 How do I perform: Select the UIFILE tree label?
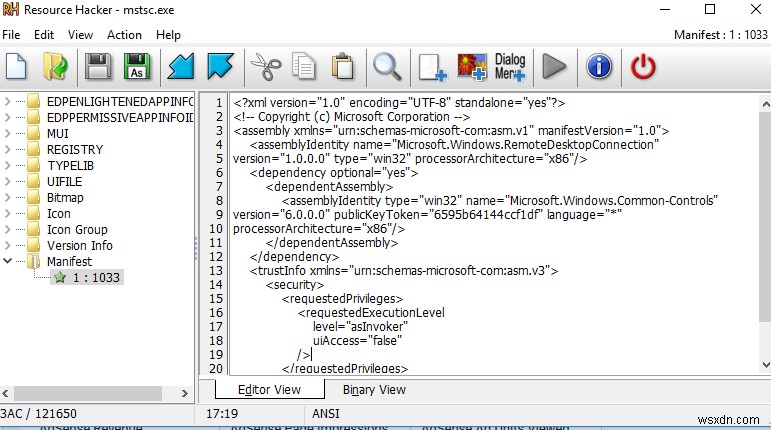coord(64,181)
